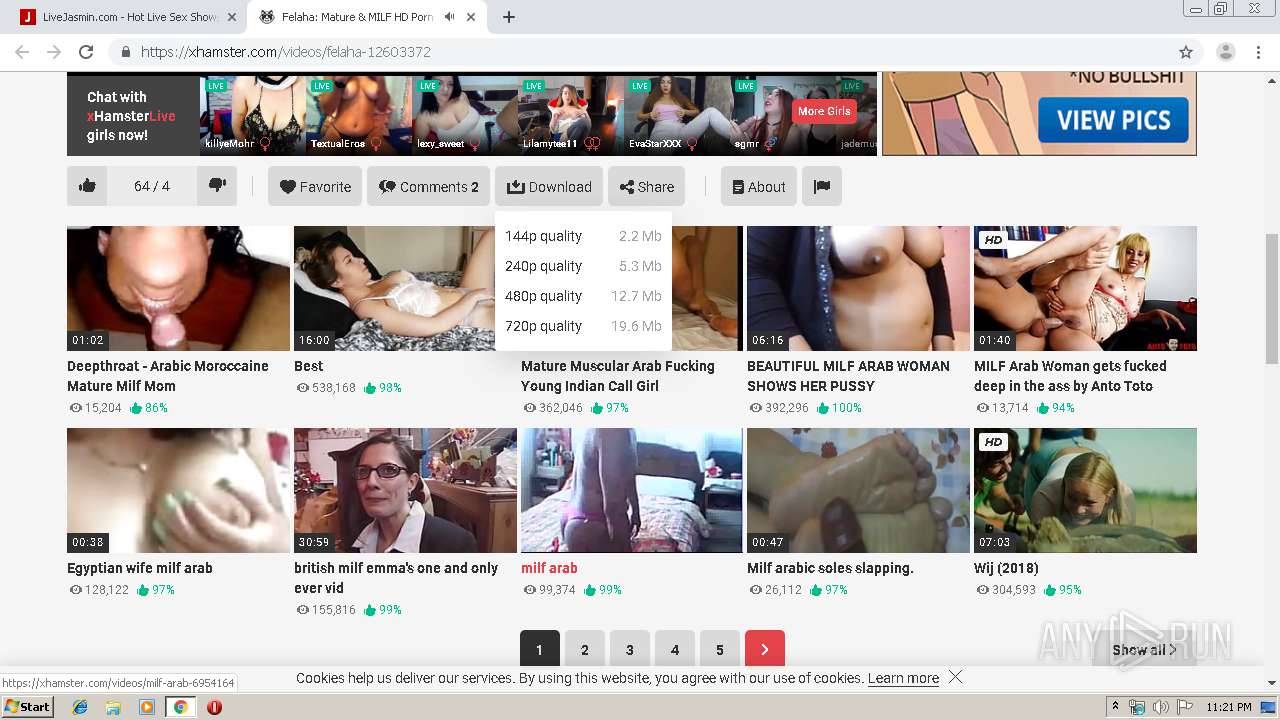Open the Learn more cookies link

point(903,678)
